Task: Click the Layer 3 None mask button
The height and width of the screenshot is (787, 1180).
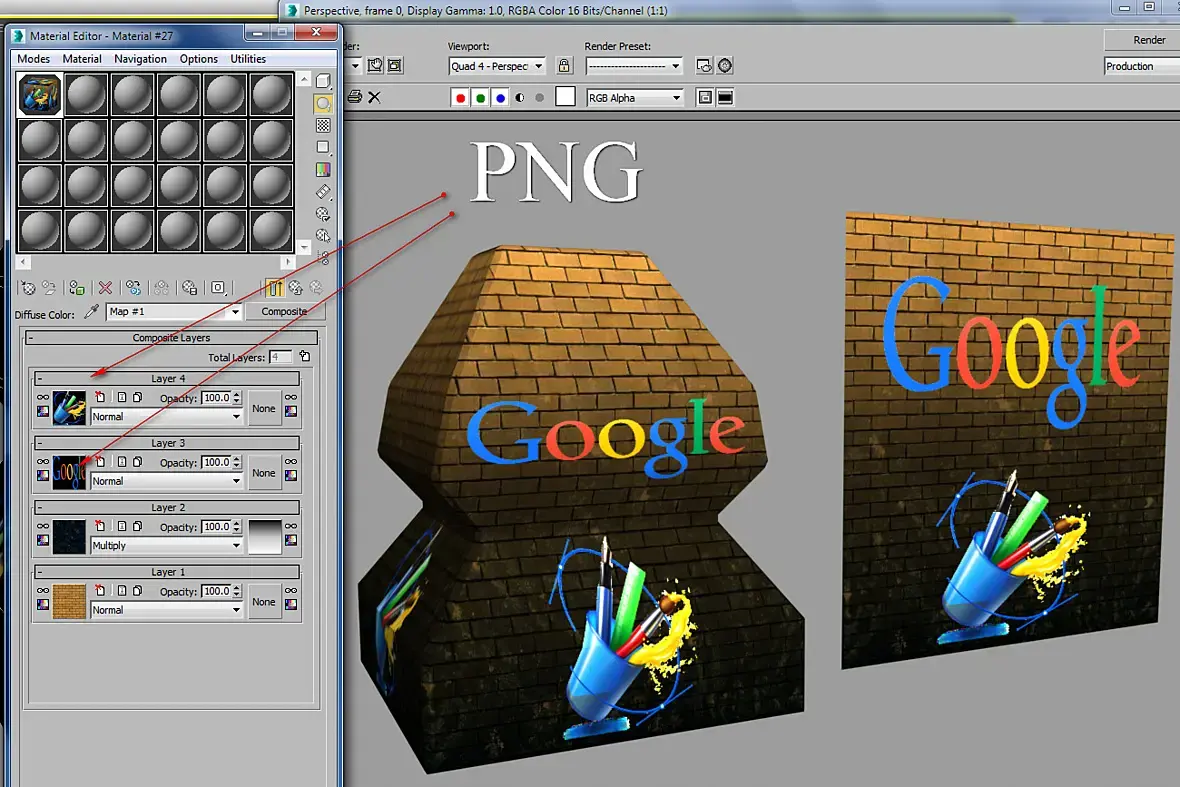Action: click(264, 473)
